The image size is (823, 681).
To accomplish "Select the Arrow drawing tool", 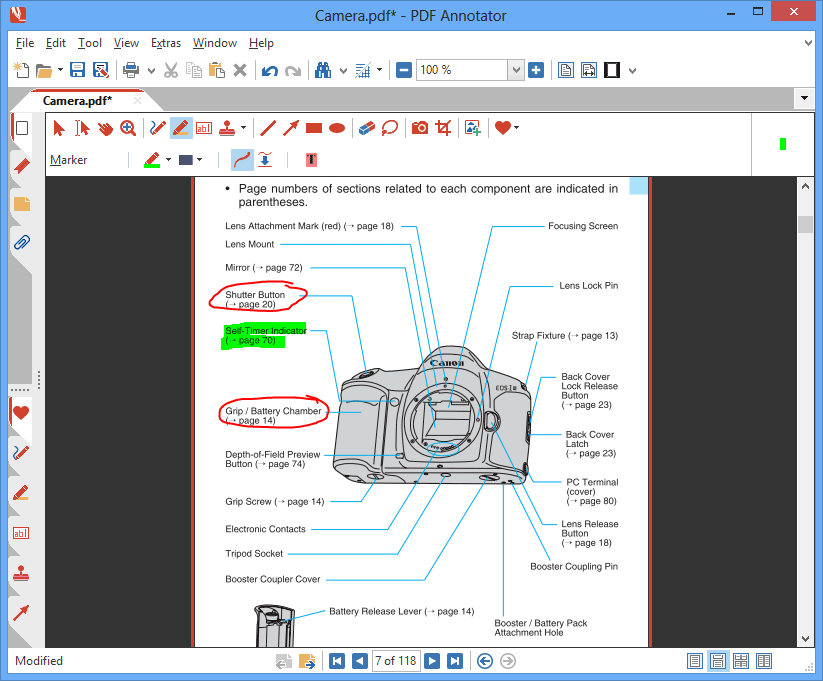I will [291, 128].
